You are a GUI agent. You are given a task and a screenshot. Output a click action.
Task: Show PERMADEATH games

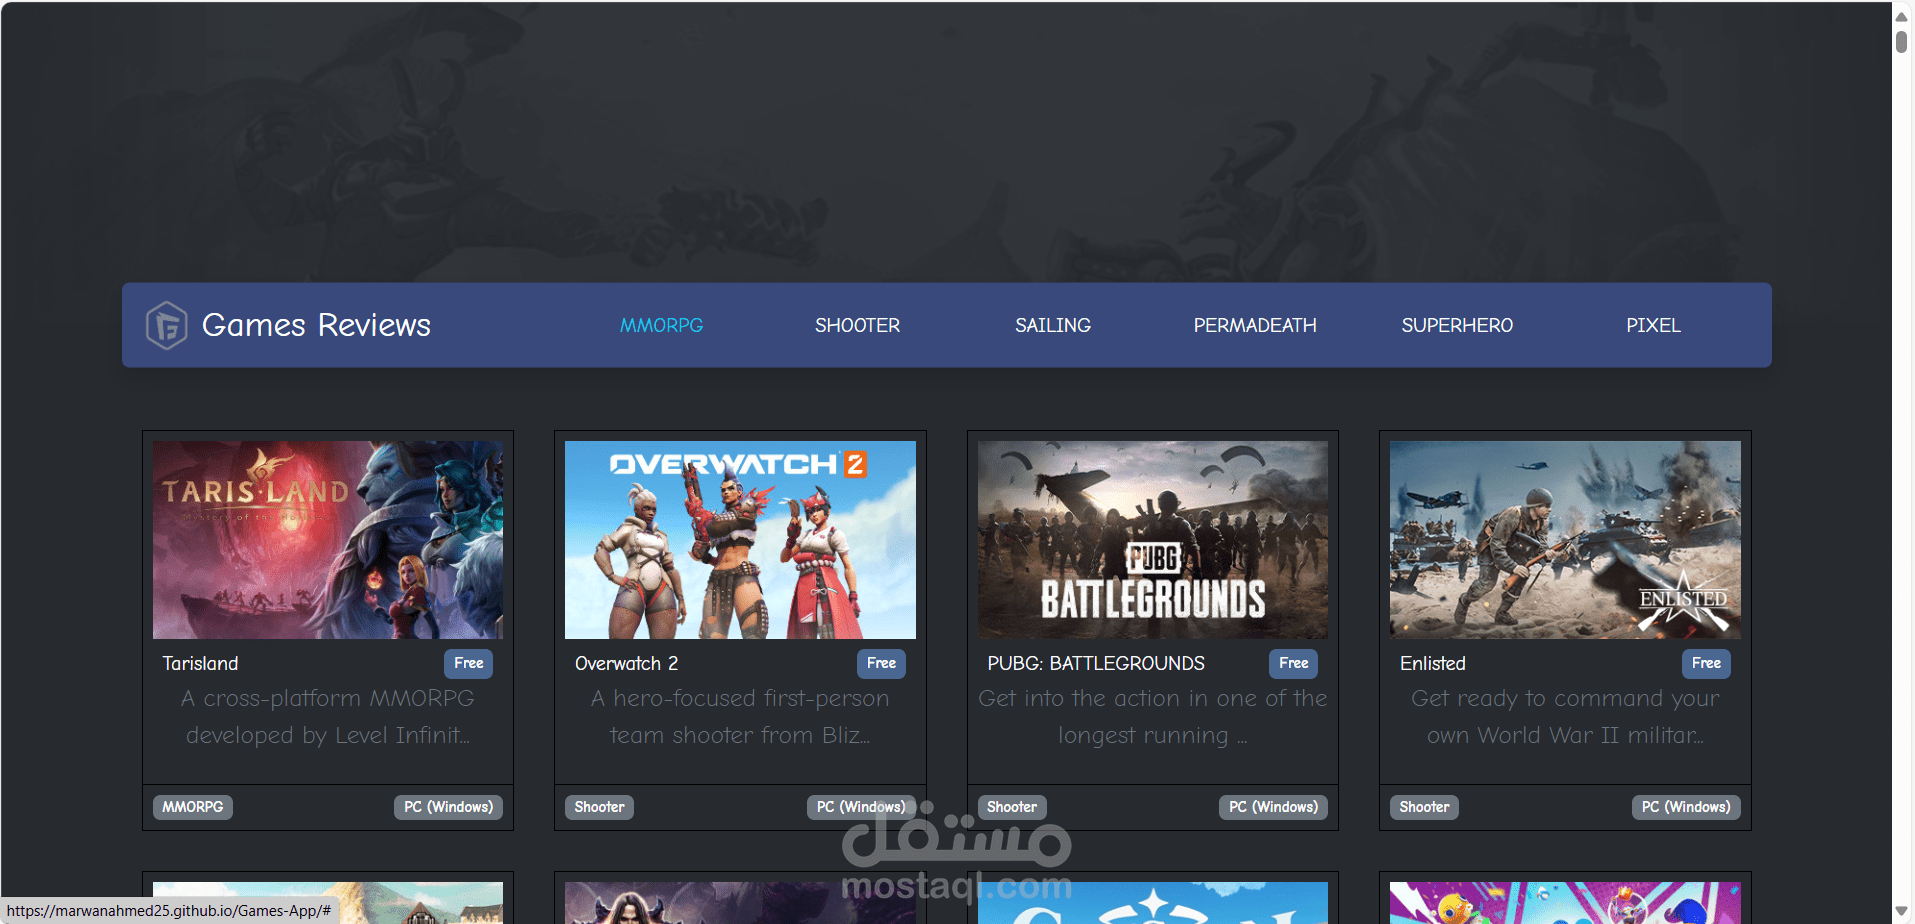click(x=1255, y=325)
